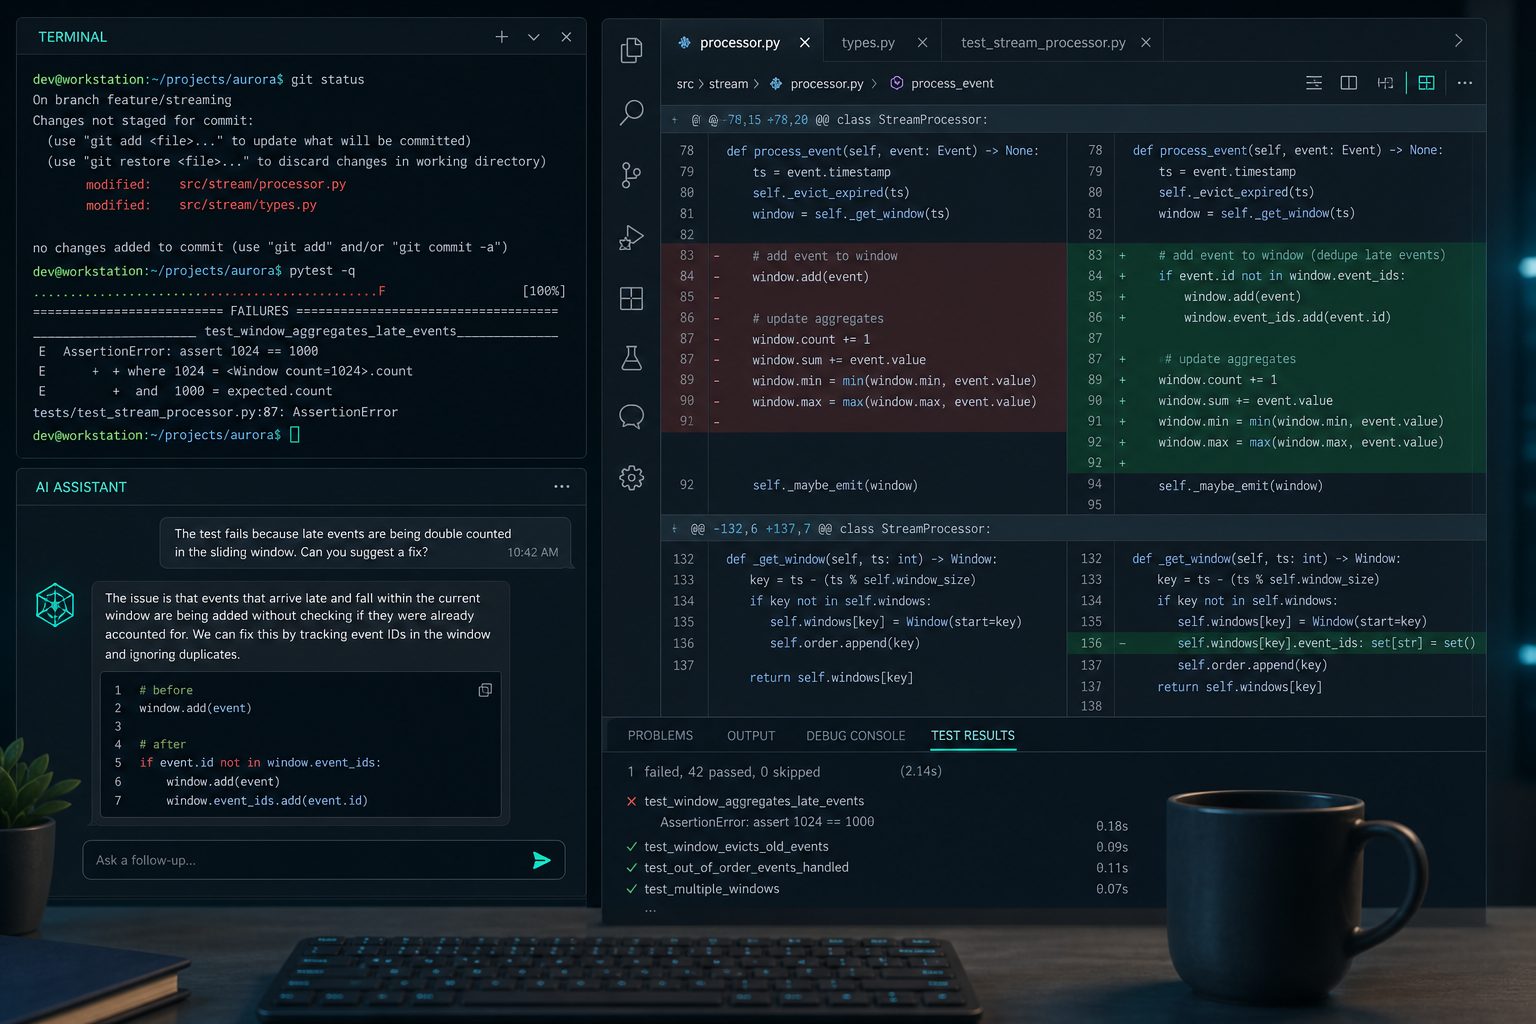Open the Settings gear in activity bar
This screenshot has width=1536, height=1024.
coord(631,477)
